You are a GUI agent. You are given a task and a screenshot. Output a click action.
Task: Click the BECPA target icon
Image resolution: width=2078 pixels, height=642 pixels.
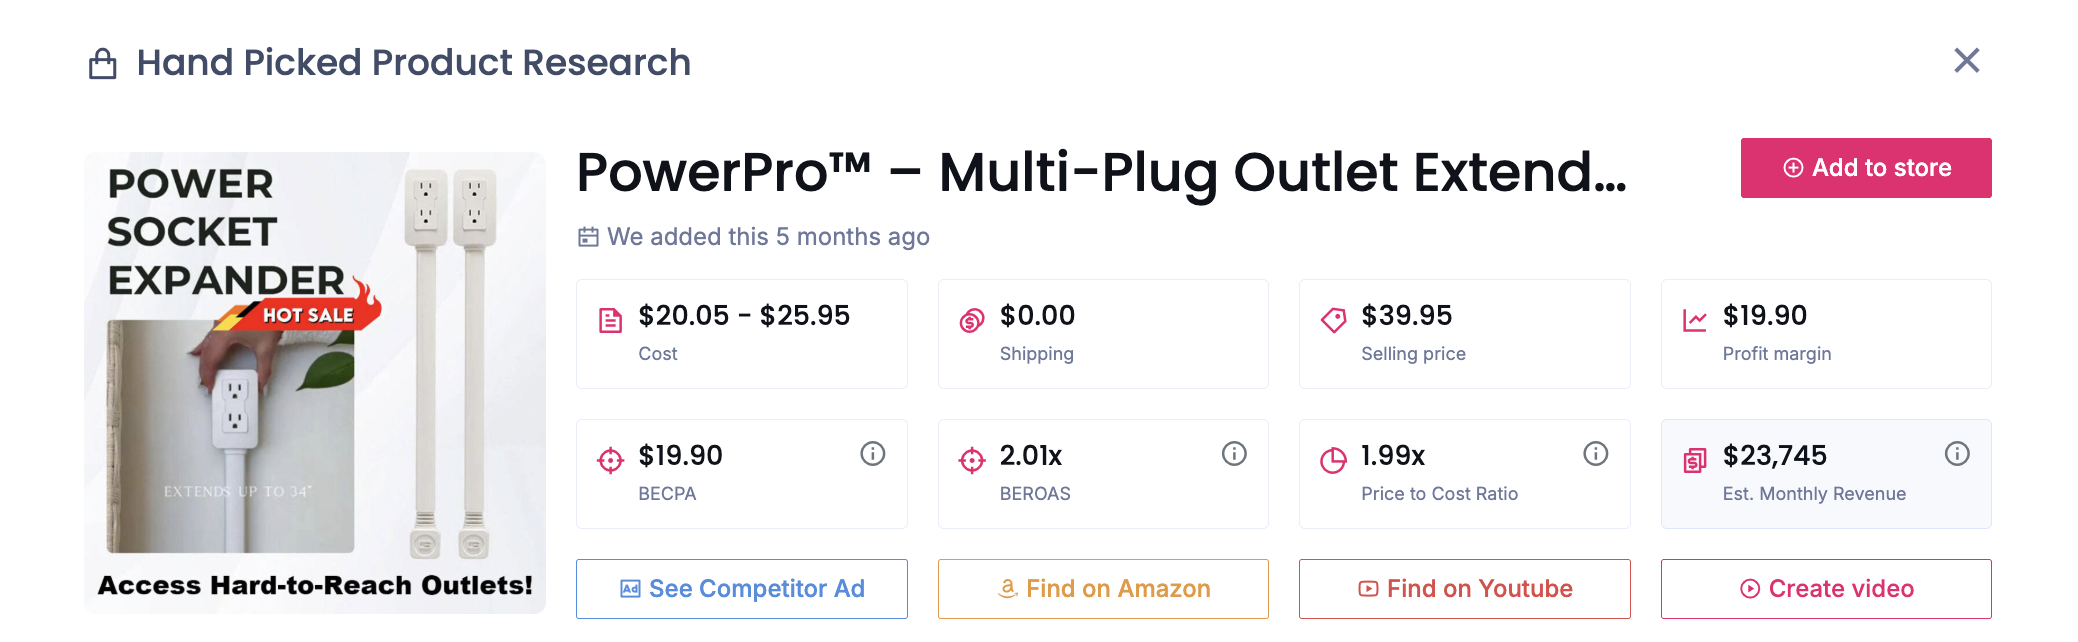(x=608, y=460)
